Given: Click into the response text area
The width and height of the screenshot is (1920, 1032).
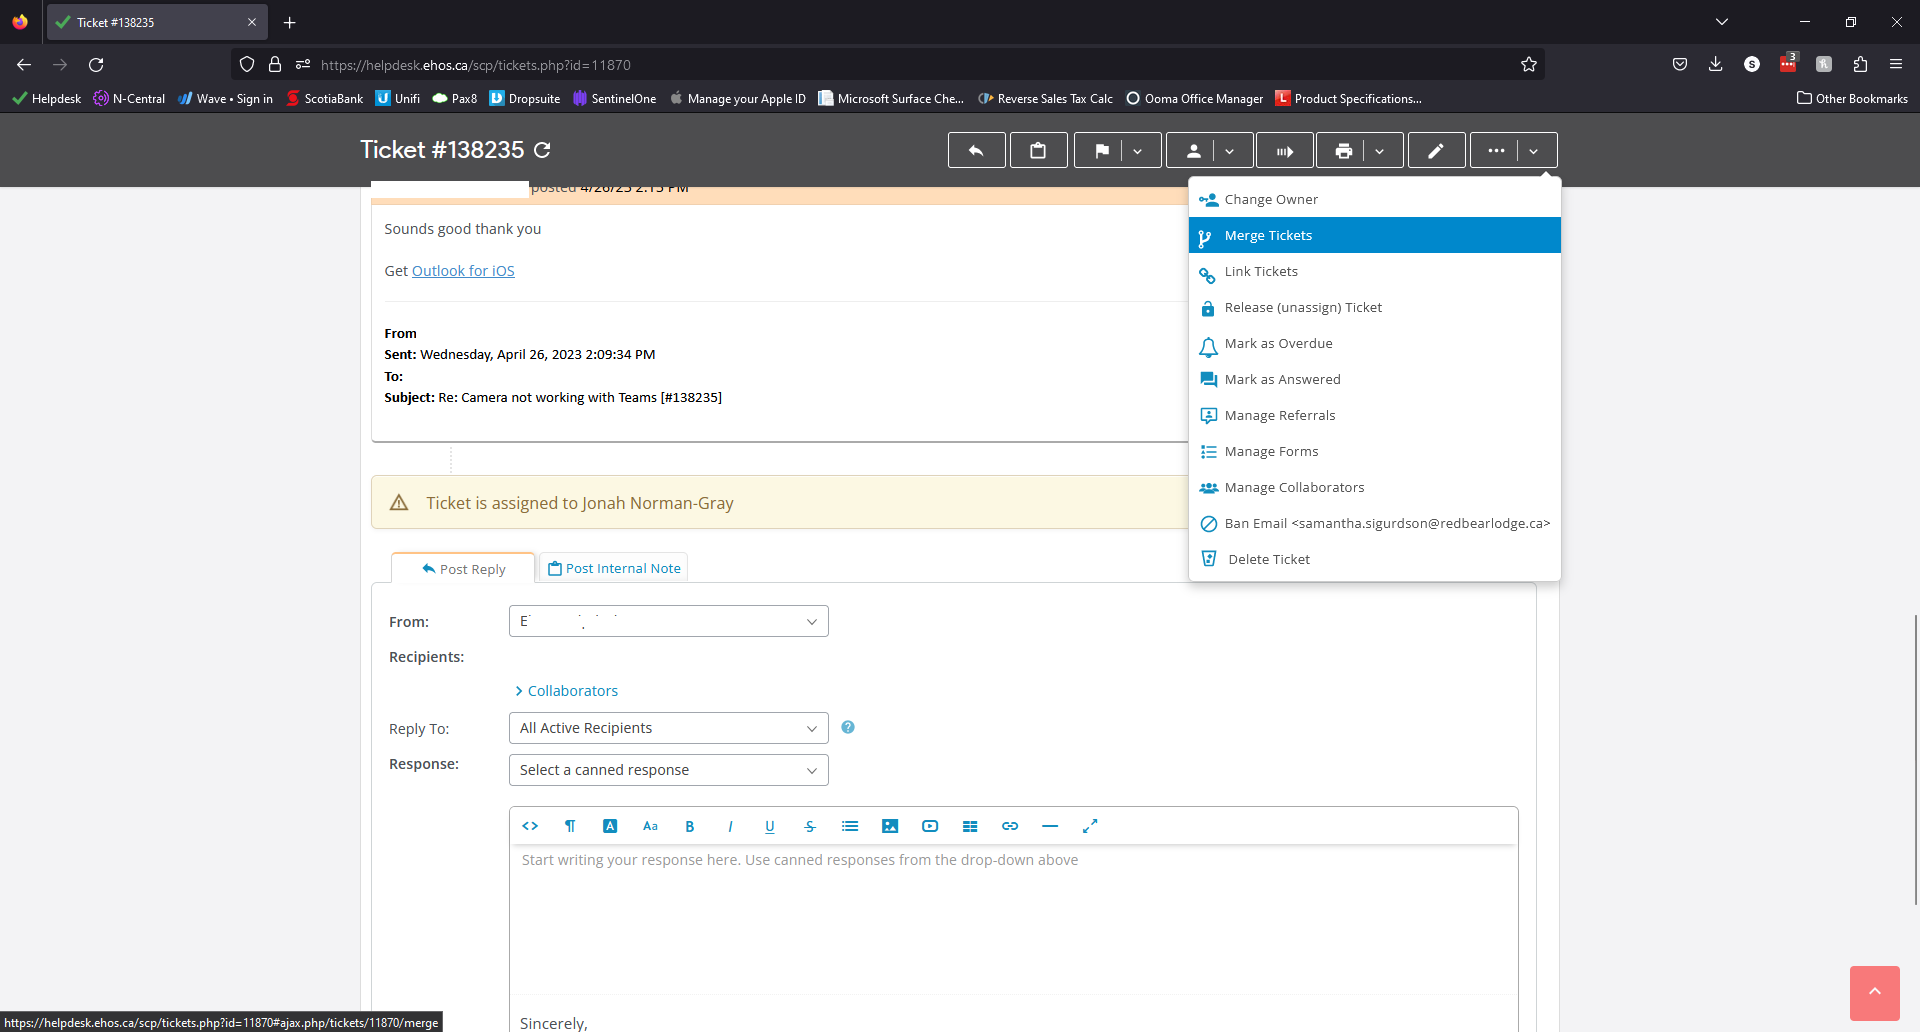Looking at the screenshot, I should pyautogui.click(x=1012, y=915).
